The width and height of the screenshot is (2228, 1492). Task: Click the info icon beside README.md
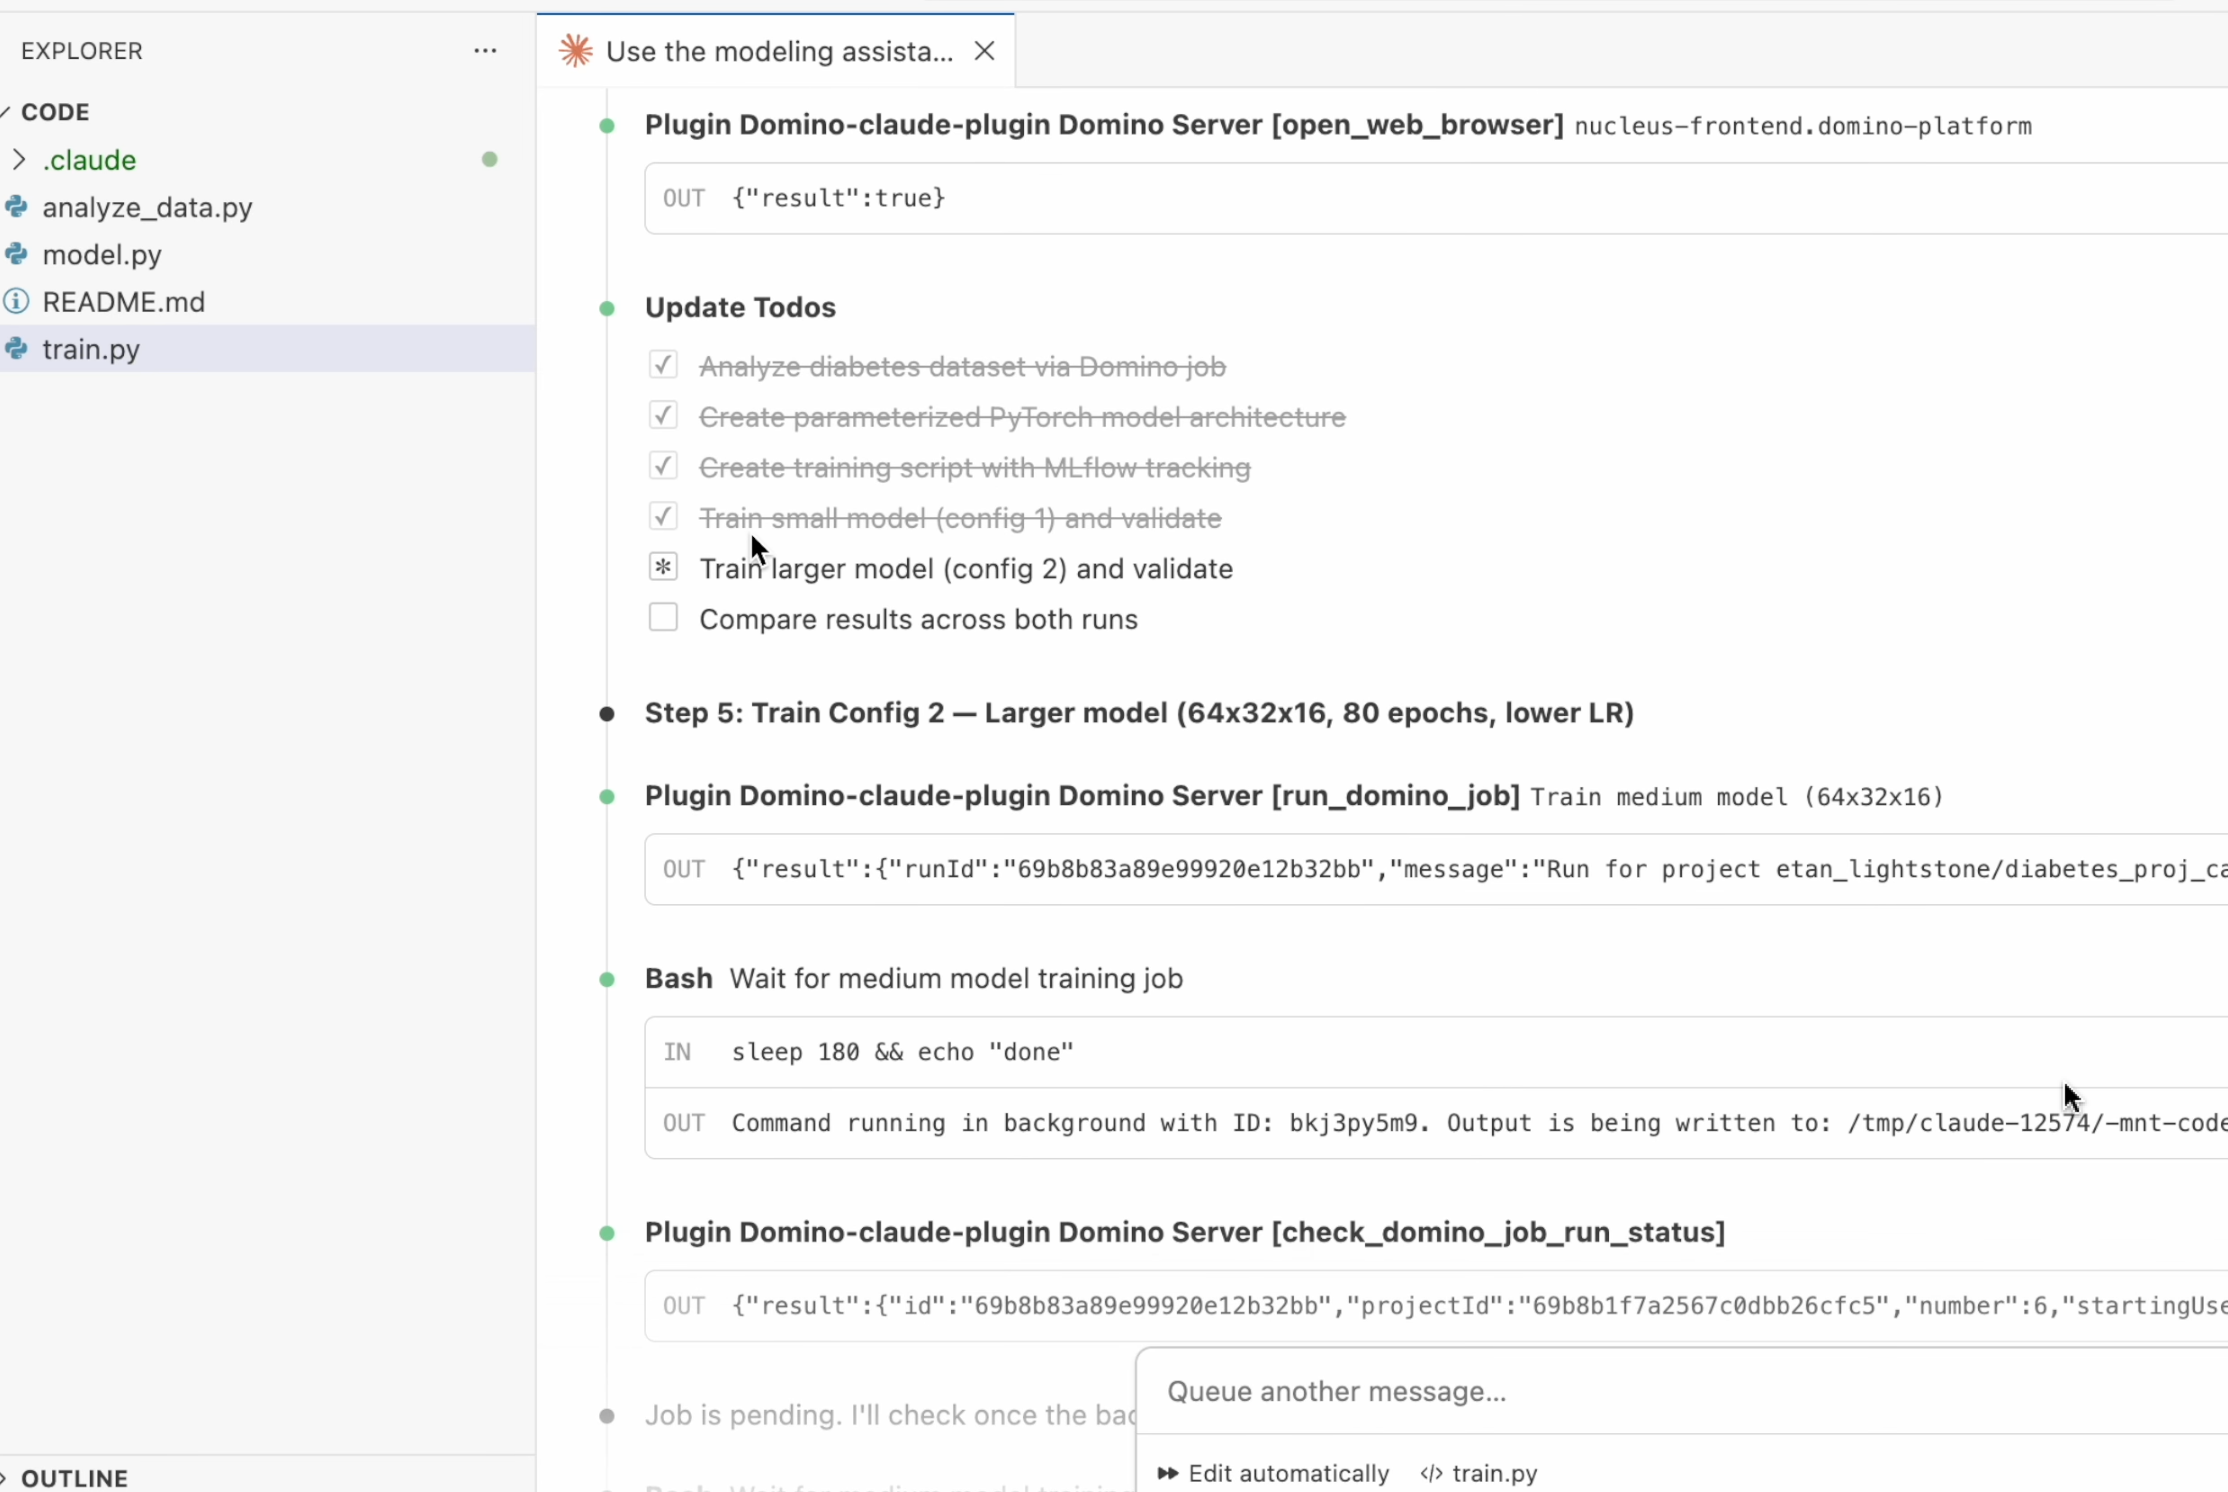pyautogui.click(x=16, y=301)
